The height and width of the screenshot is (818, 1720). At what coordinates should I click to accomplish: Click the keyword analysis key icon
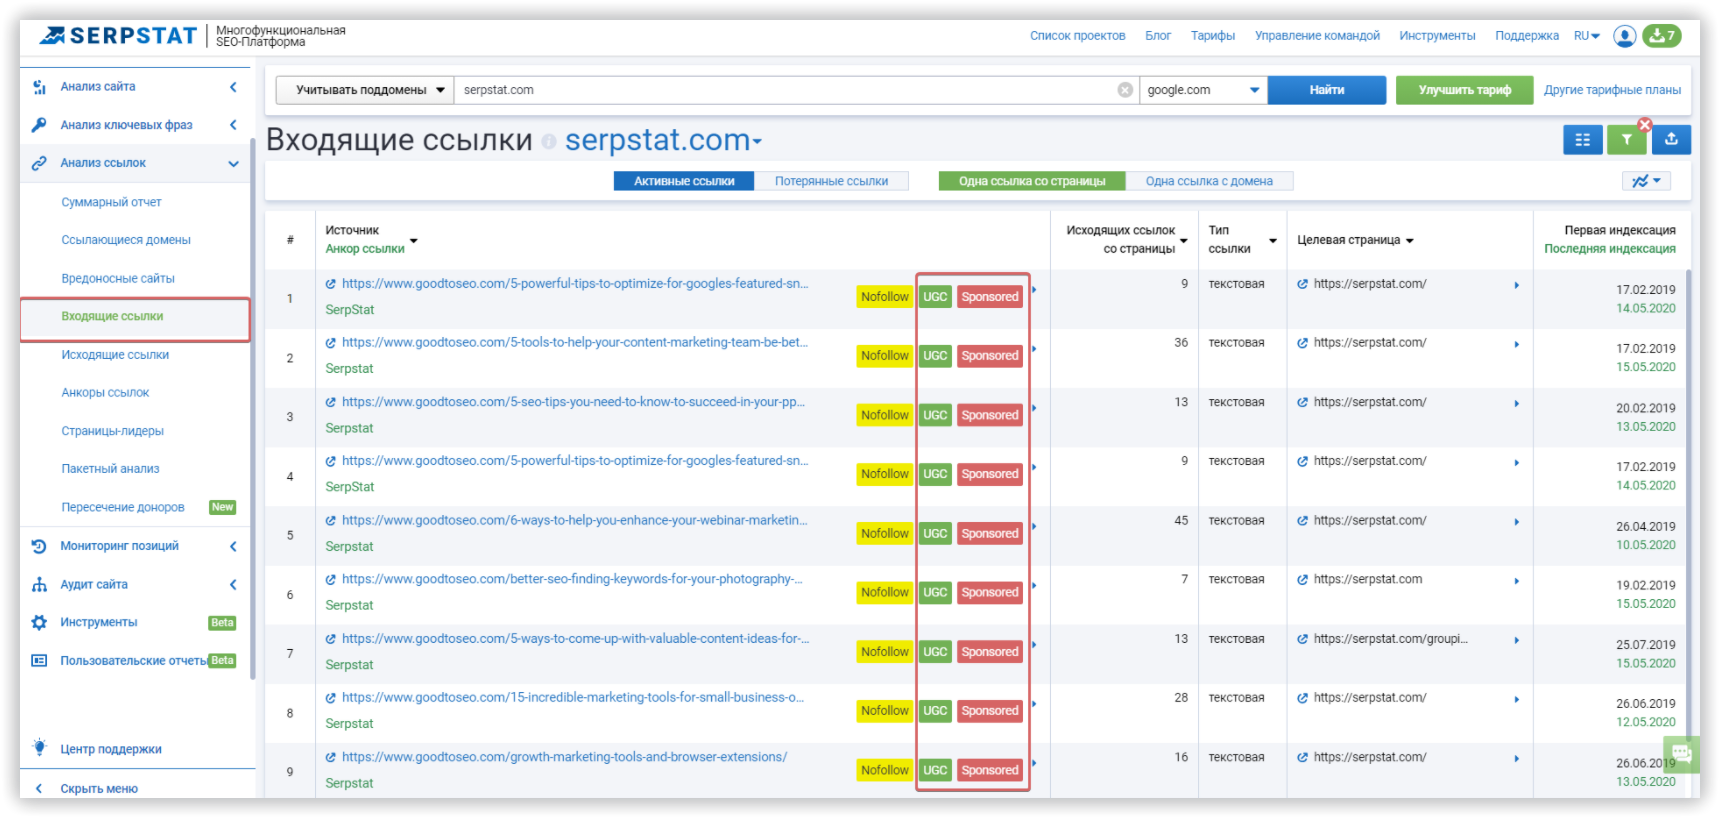(39, 125)
